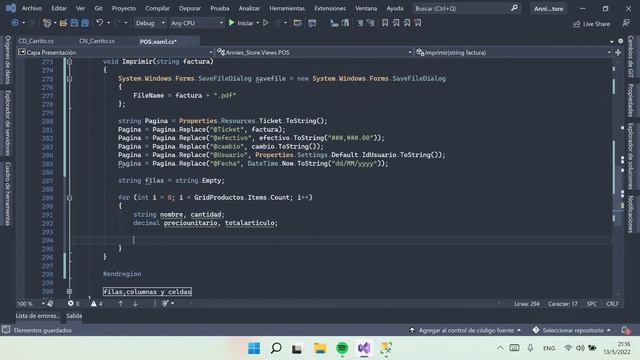Viewport: 640px width, 360px height.
Task: Click the green Iniciar play icon
Action: click(231, 23)
